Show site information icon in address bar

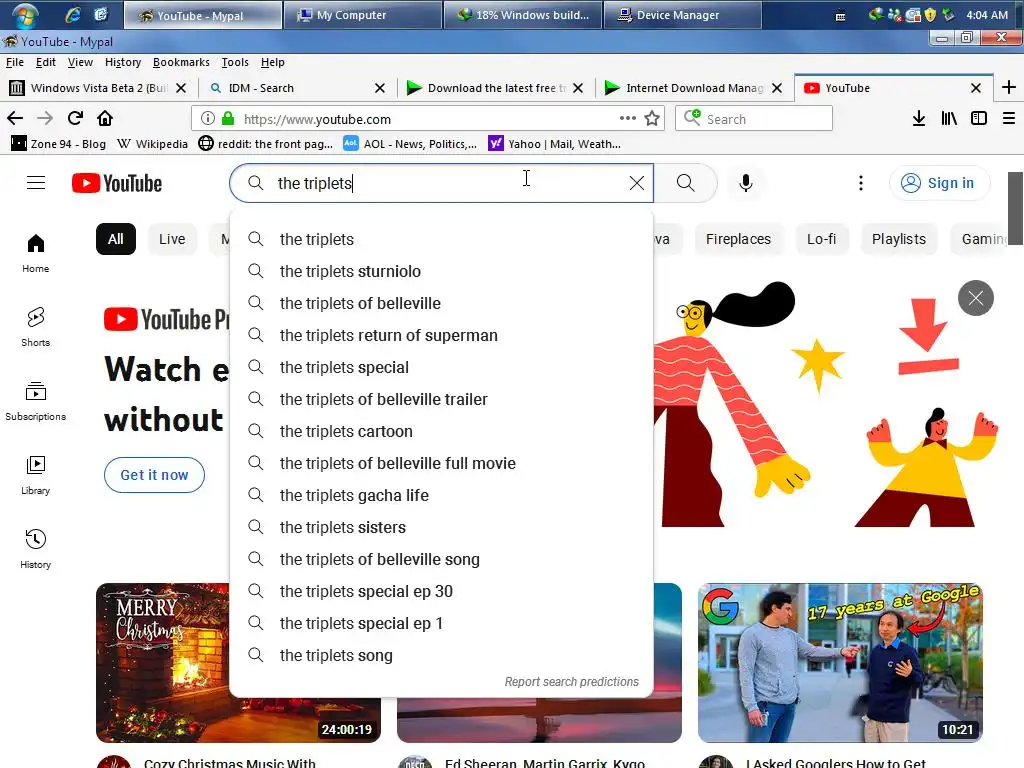[208, 118]
